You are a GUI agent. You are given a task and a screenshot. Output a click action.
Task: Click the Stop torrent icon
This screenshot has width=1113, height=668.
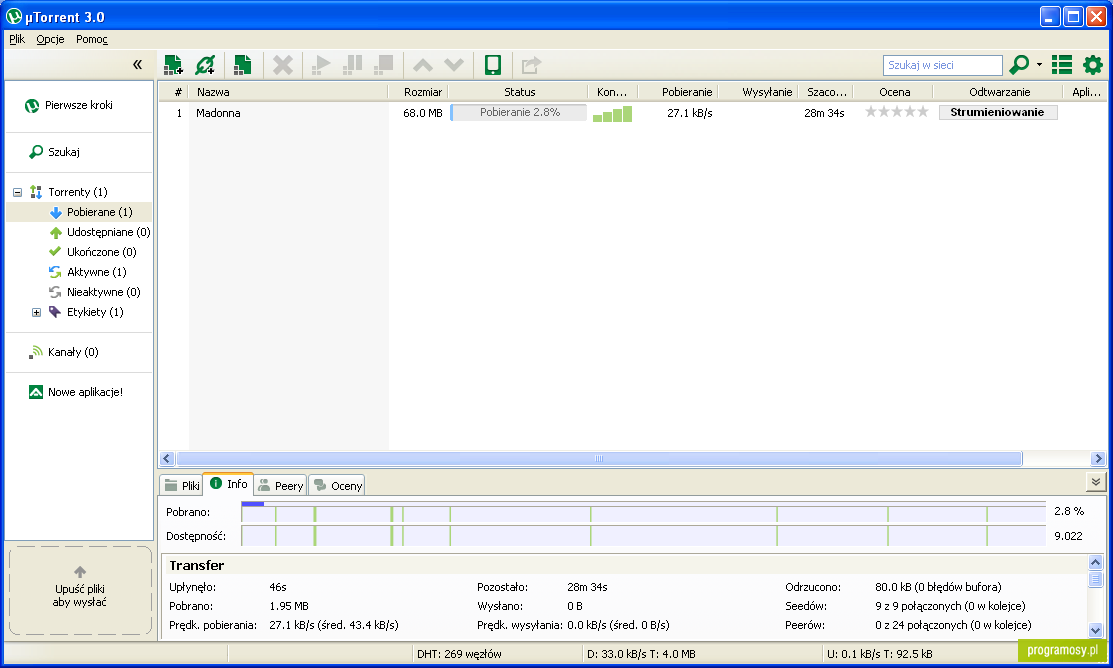[x=383, y=65]
